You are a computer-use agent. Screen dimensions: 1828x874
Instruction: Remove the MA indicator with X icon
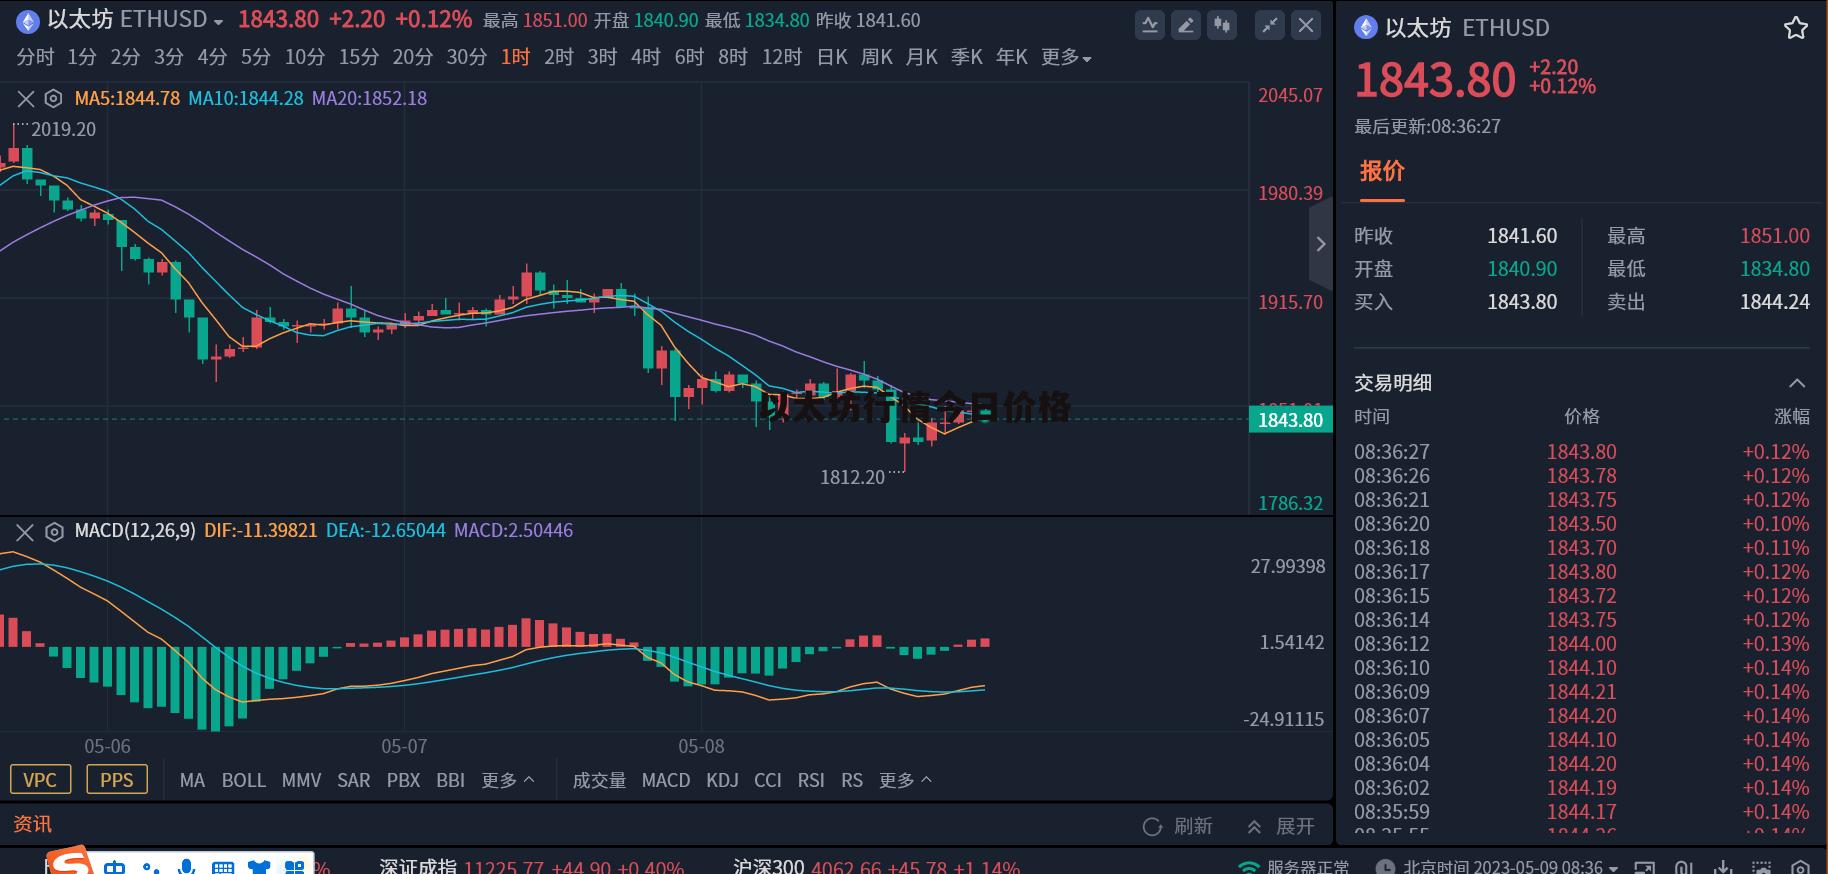click(x=26, y=98)
